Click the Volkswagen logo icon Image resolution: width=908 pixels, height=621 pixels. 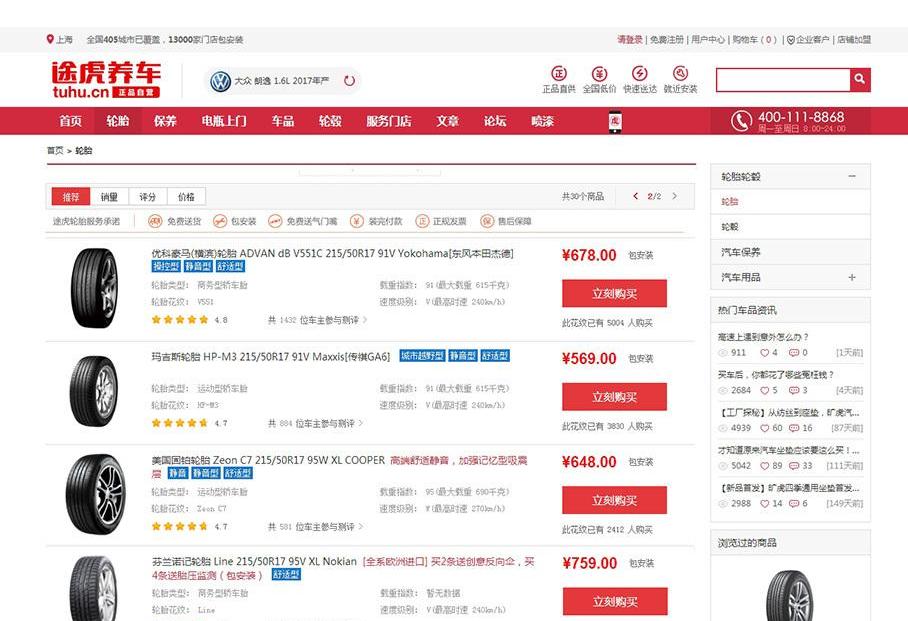click(220, 81)
